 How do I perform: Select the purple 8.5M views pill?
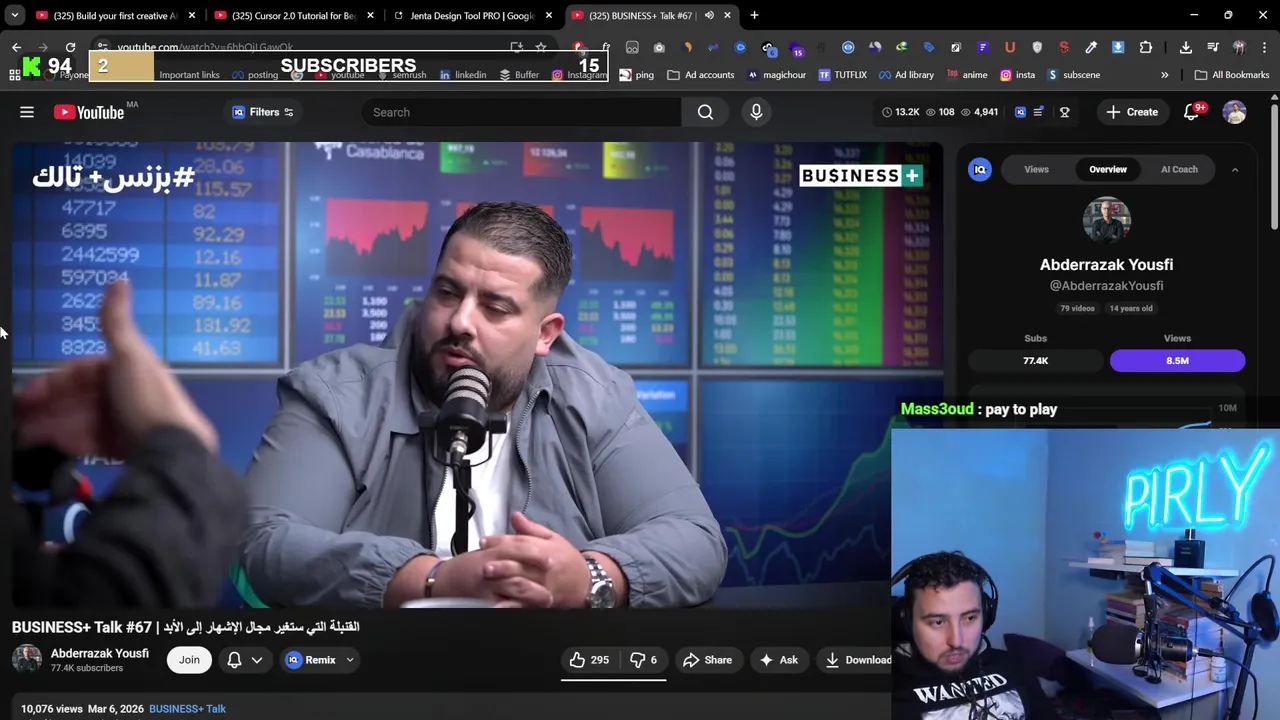point(1177,361)
